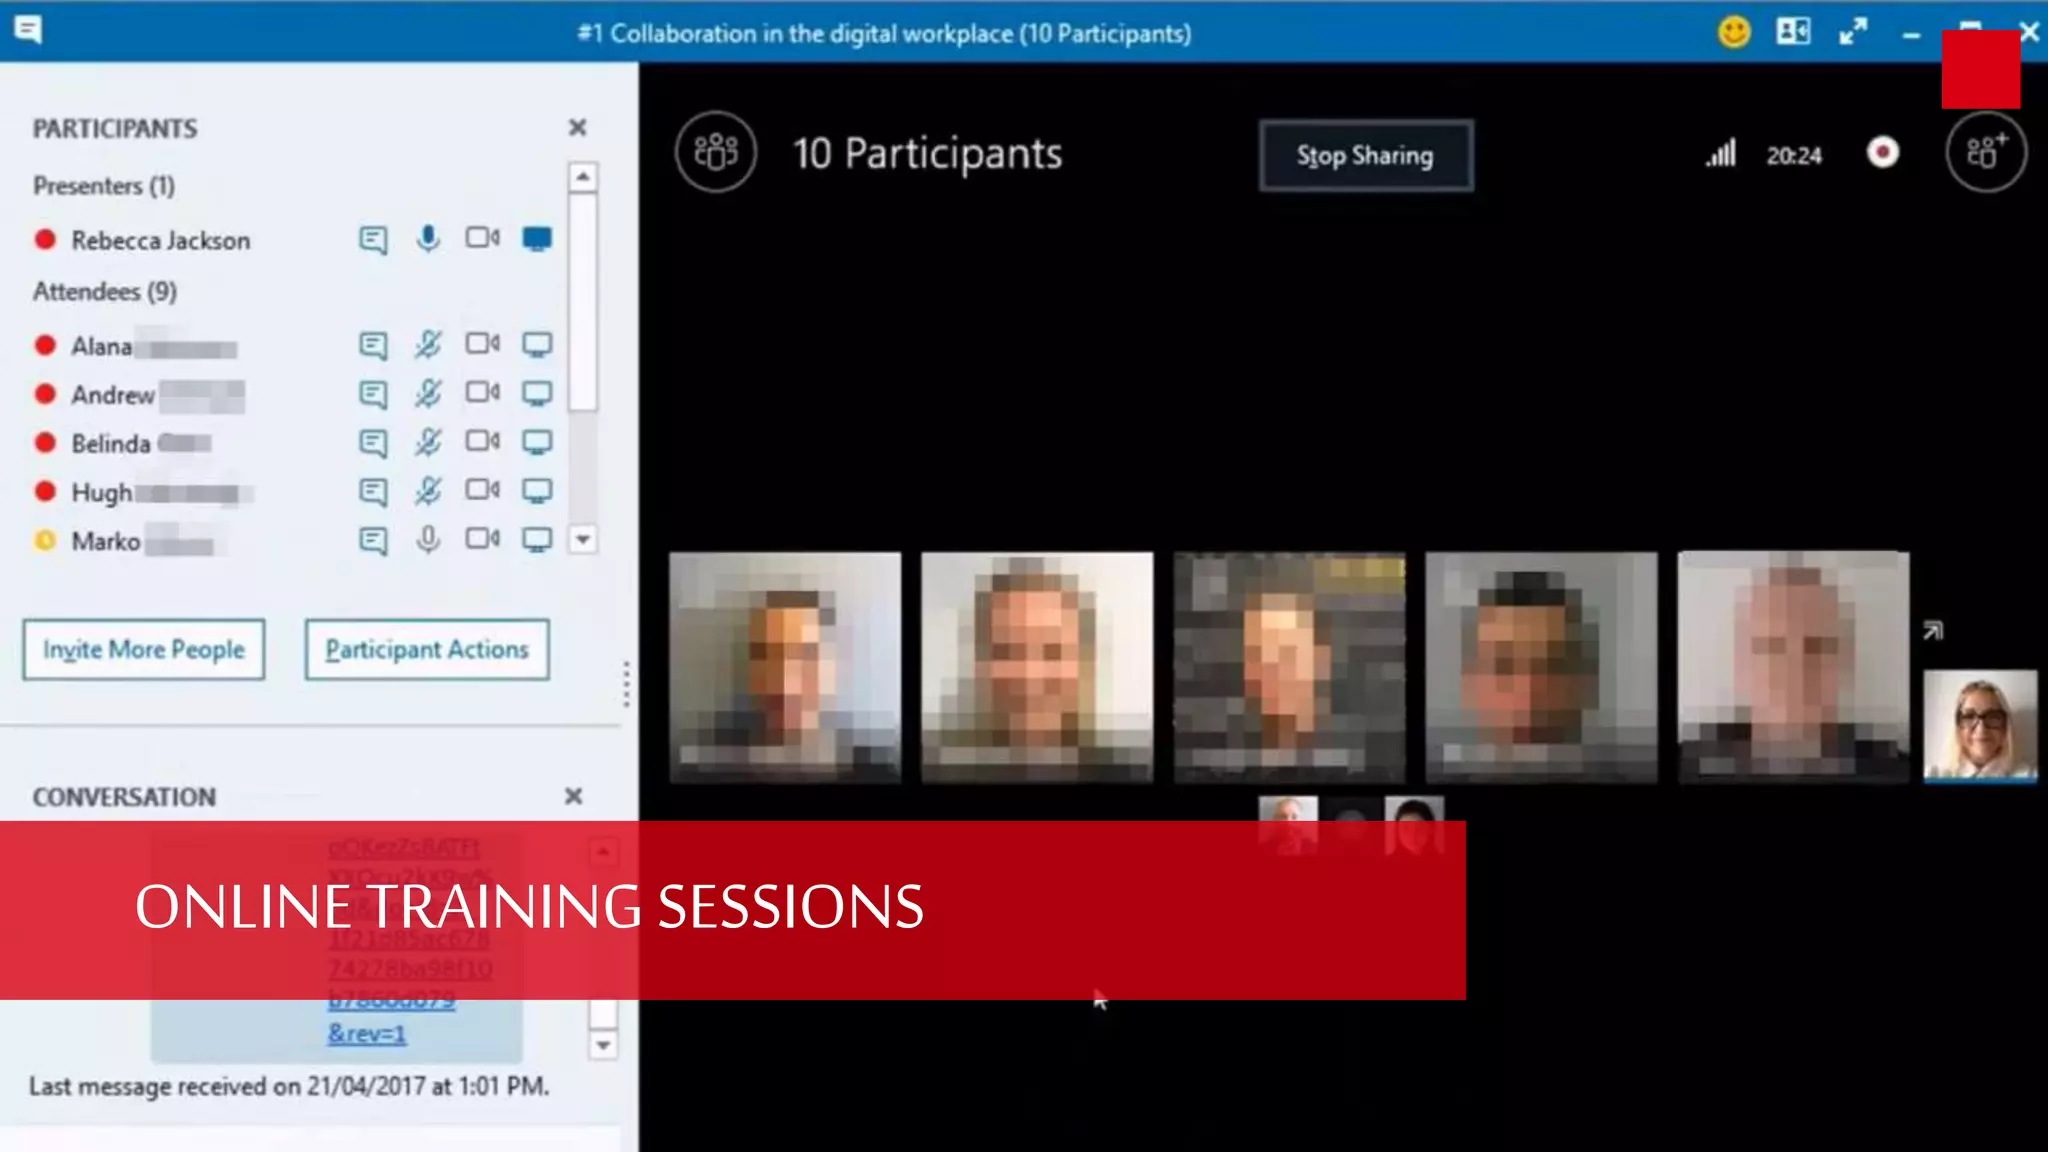Click Hugh's screen share icon

(x=537, y=491)
